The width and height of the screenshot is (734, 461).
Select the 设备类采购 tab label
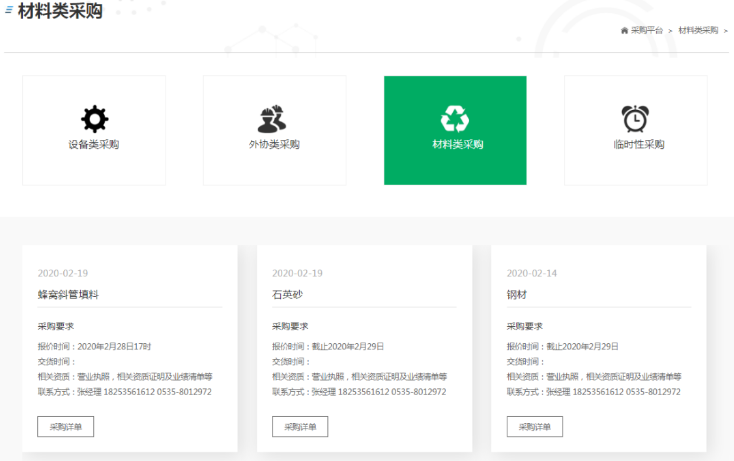click(94, 145)
